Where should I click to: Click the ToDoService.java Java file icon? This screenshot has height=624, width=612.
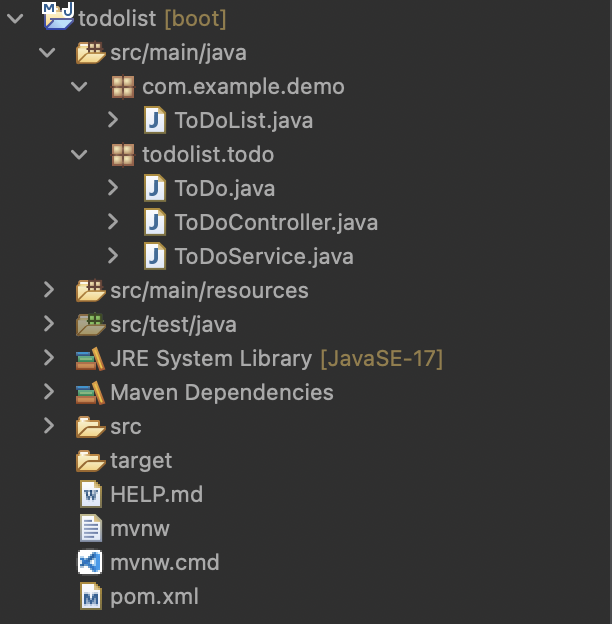tap(155, 256)
